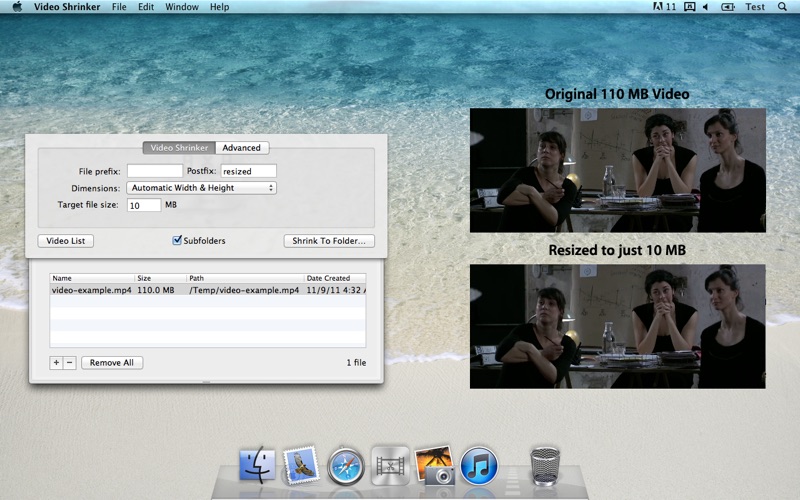
Task: Toggle the Subfolders checkbox
Action: coord(177,240)
